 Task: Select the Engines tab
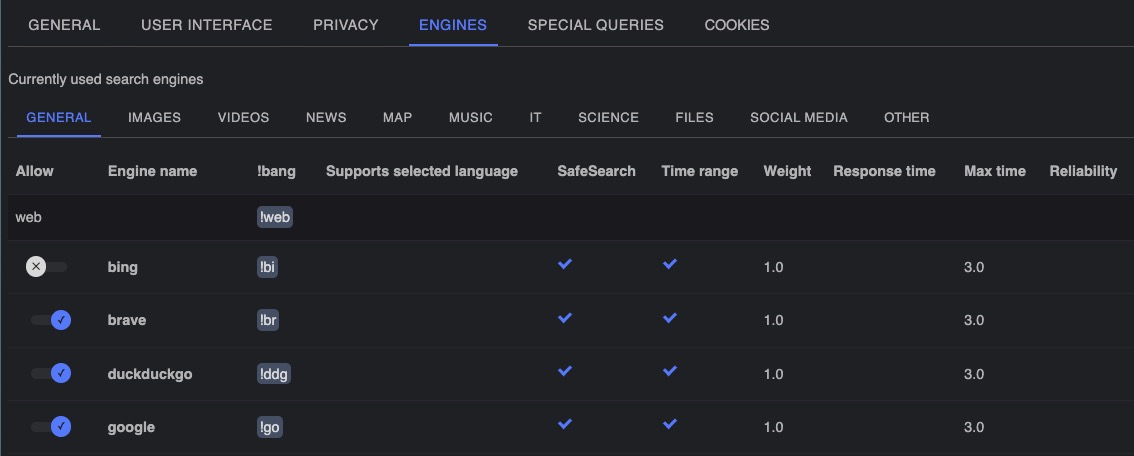453,25
